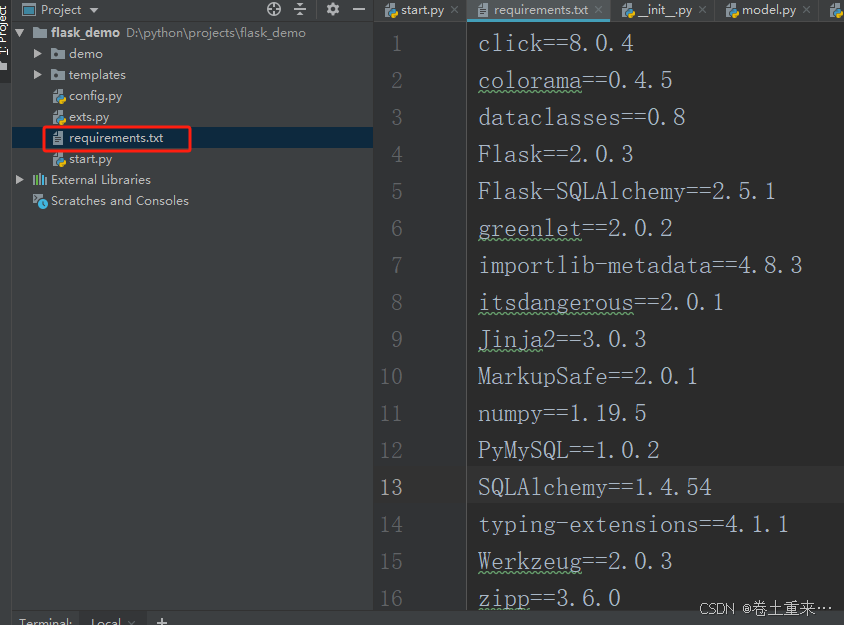Select requirements.txt in project tree
The image size is (844, 625).
pos(116,138)
